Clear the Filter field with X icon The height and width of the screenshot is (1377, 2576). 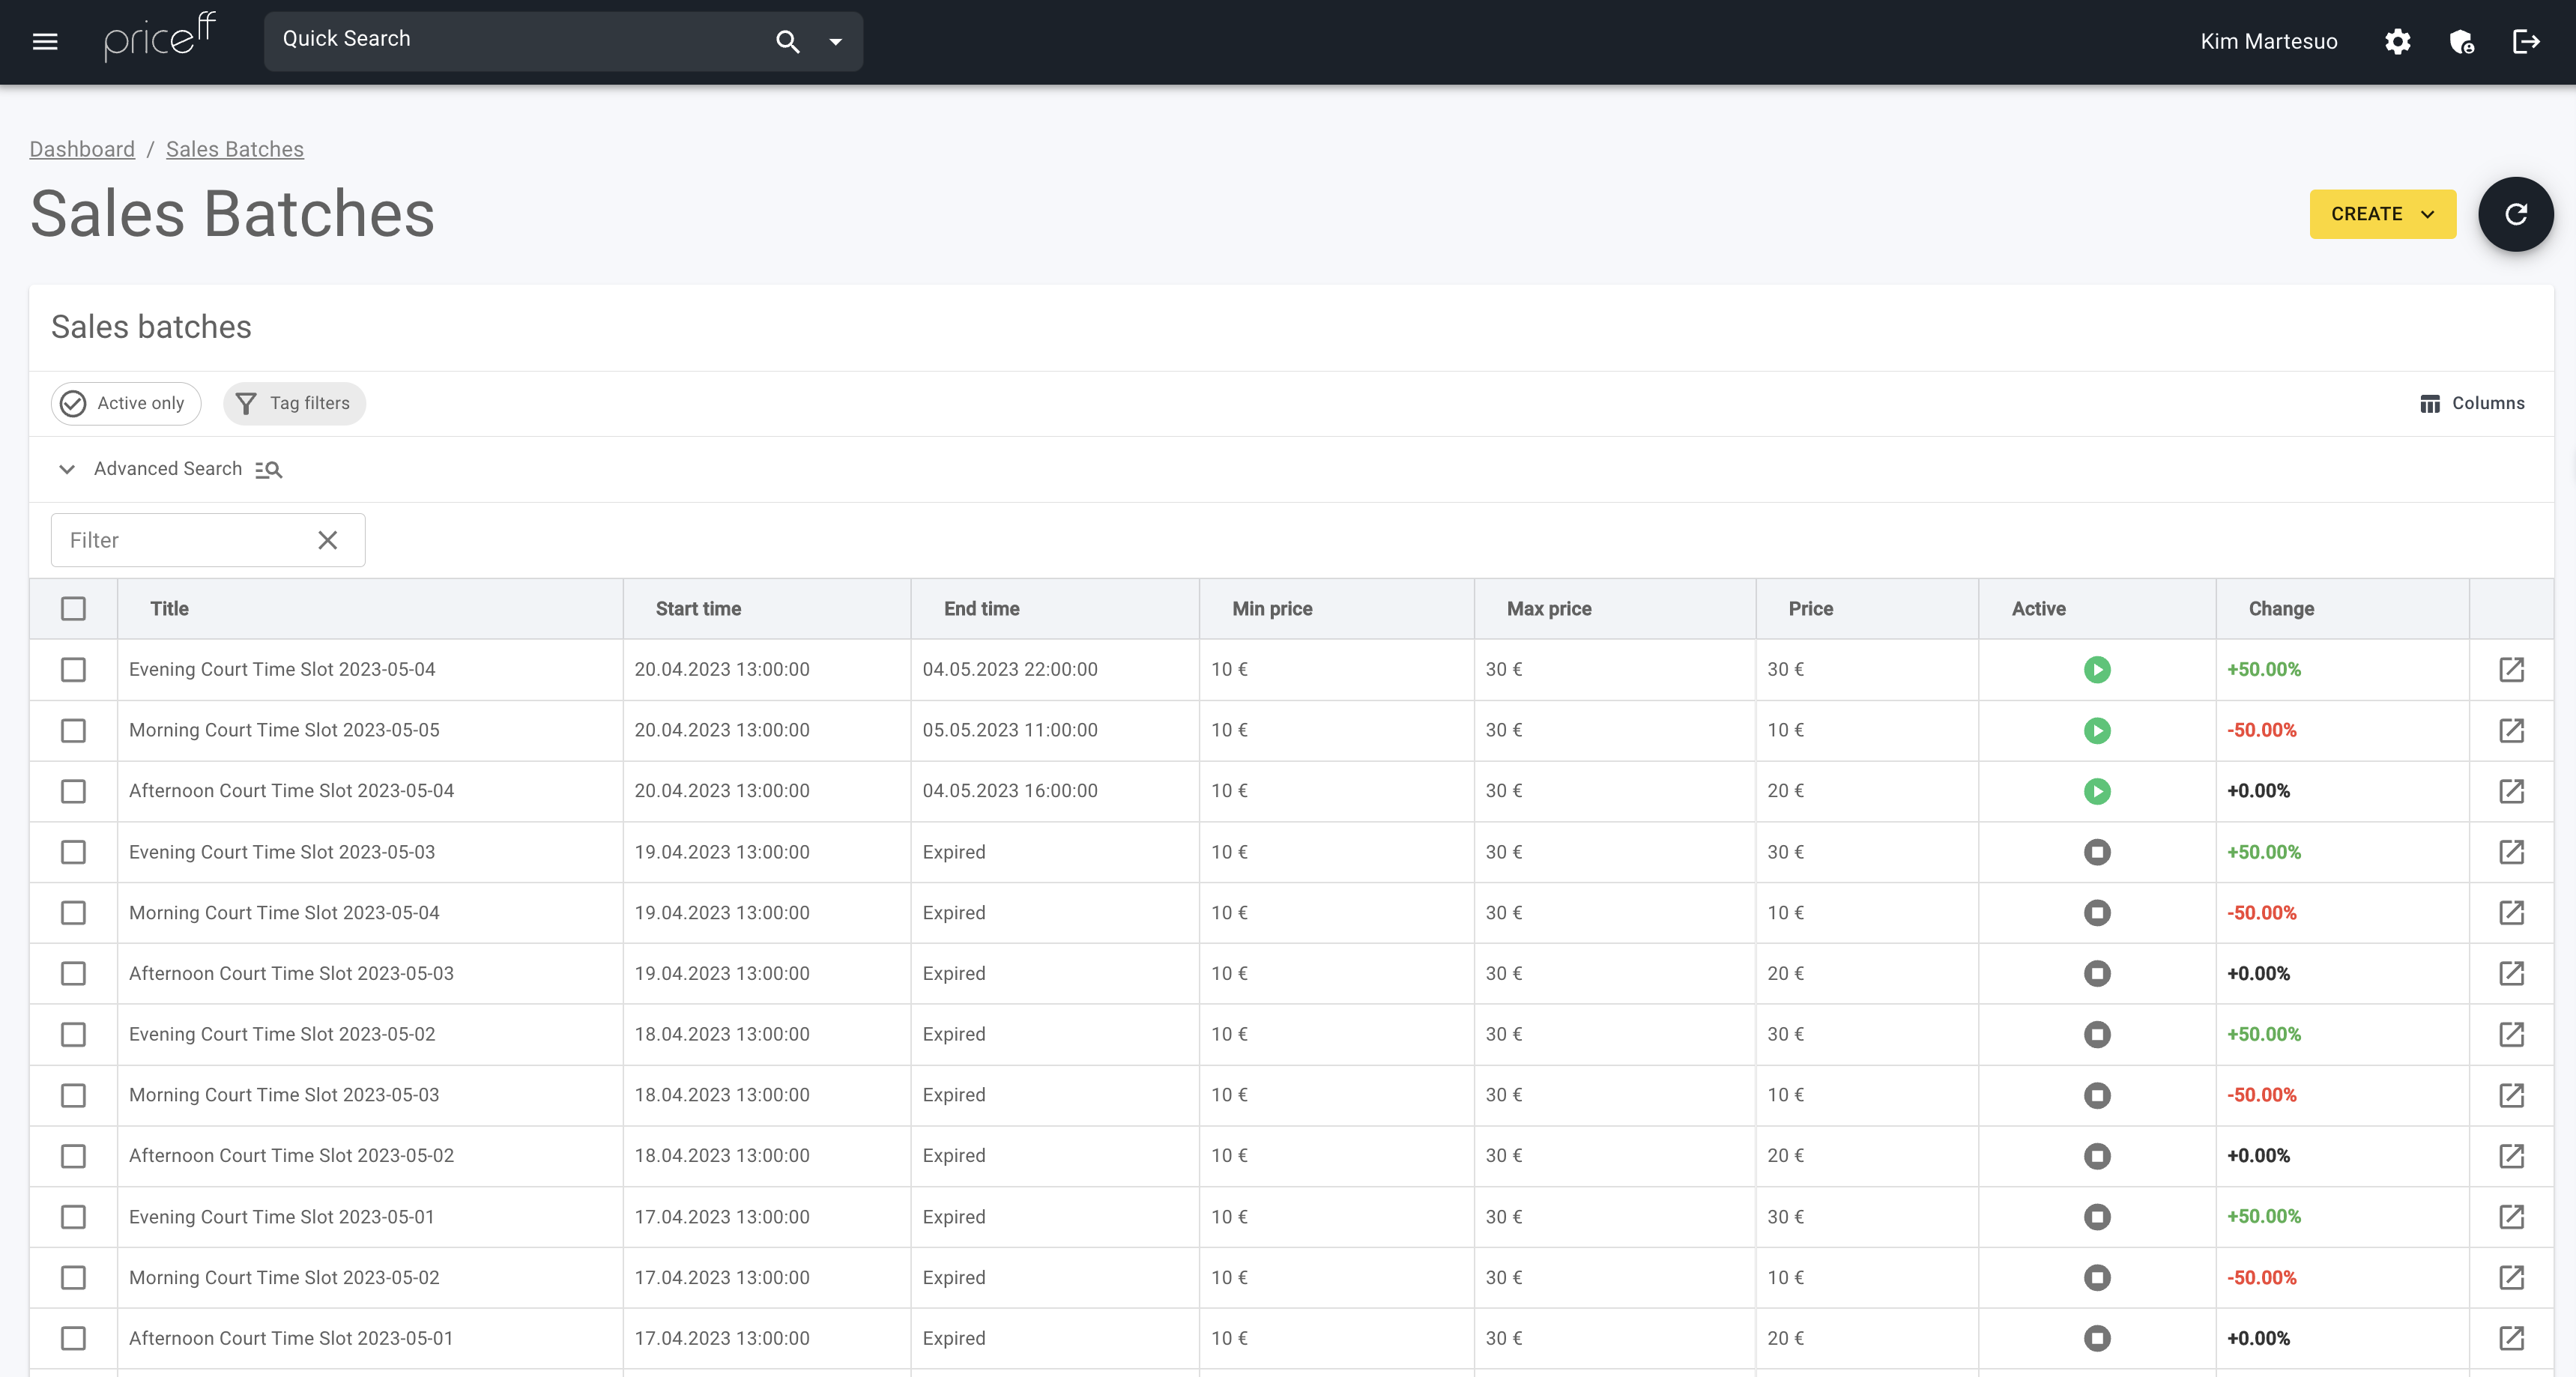click(x=327, y=540)
